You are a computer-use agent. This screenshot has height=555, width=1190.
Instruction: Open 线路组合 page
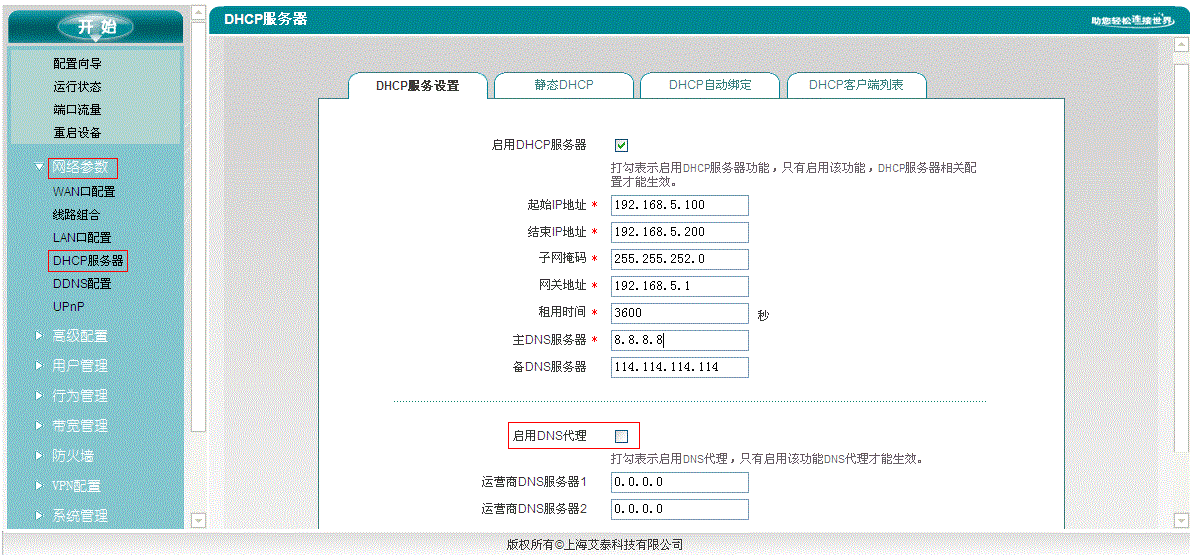[x=77, y=215]
